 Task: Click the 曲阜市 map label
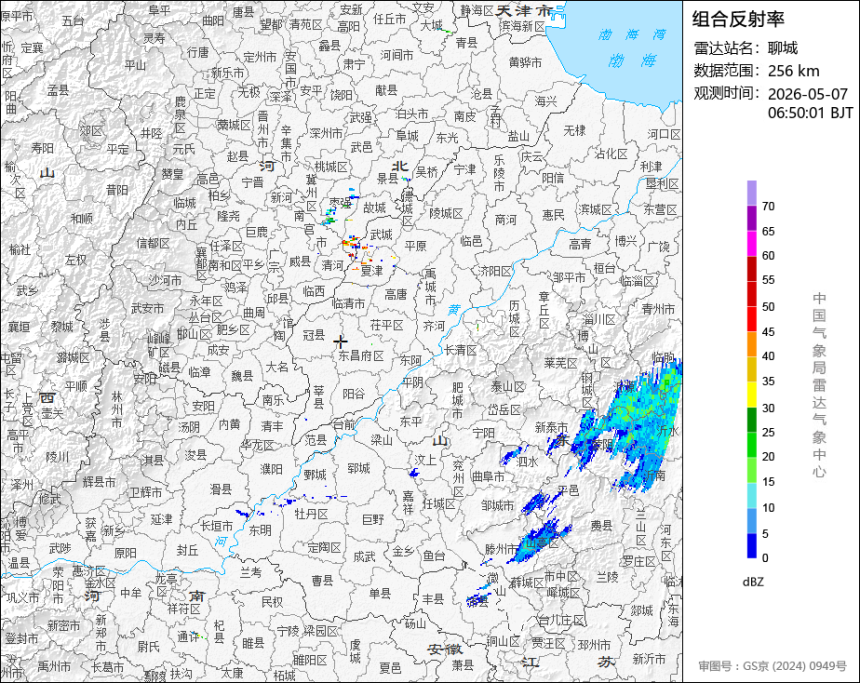[488, 477]
